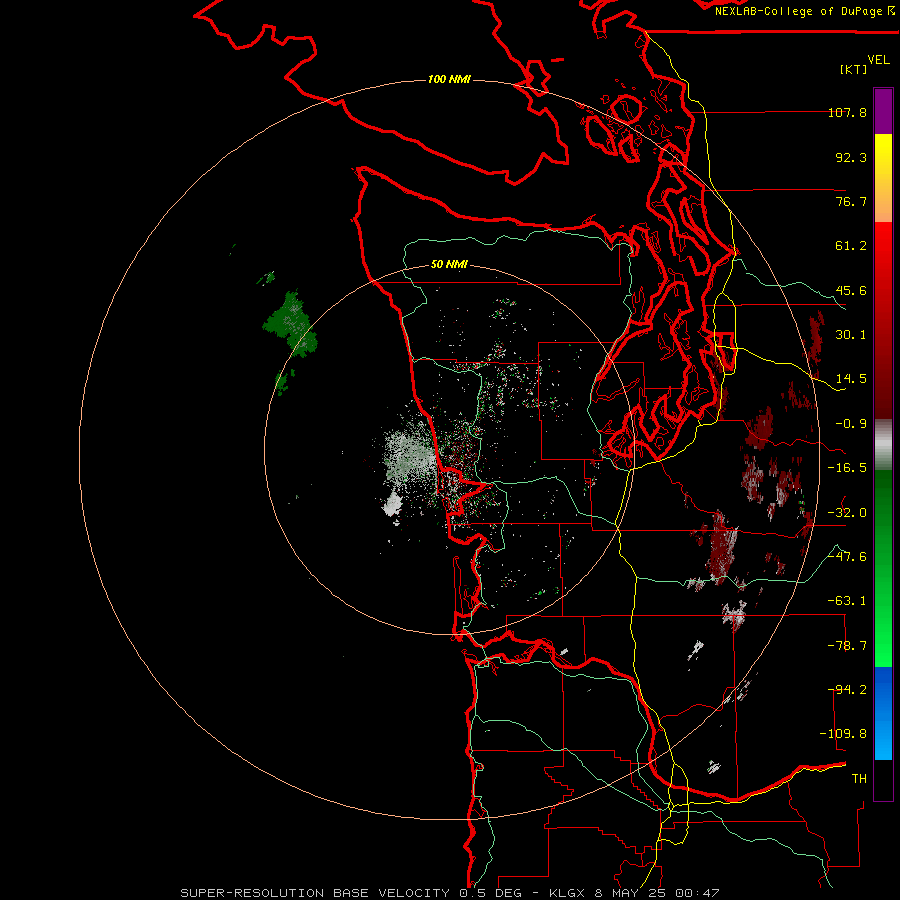Screen dimensions: 900x900
Task: Click the 45.6 velocity scale value
Action: tap(851, 290)
